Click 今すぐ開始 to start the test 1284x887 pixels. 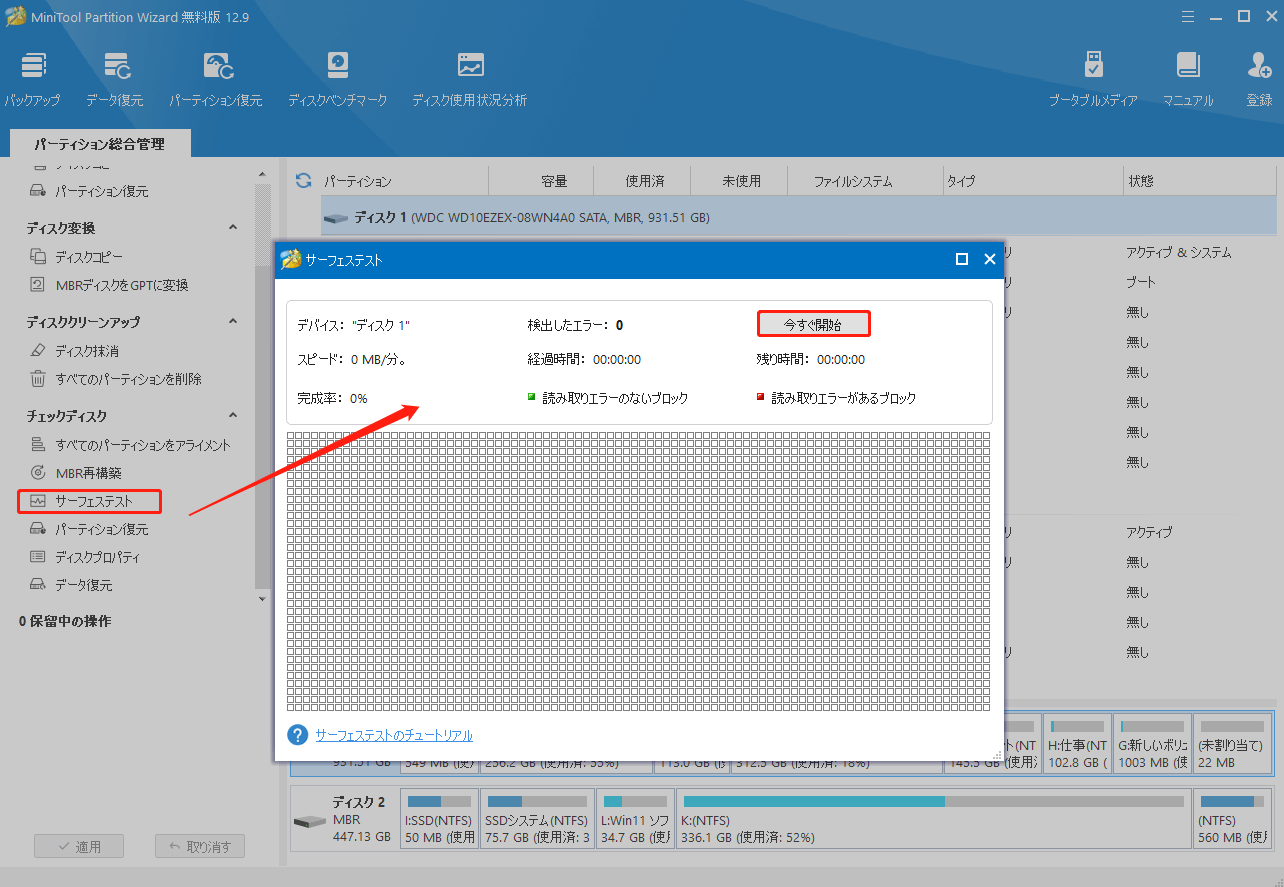[x=813, y=324]
